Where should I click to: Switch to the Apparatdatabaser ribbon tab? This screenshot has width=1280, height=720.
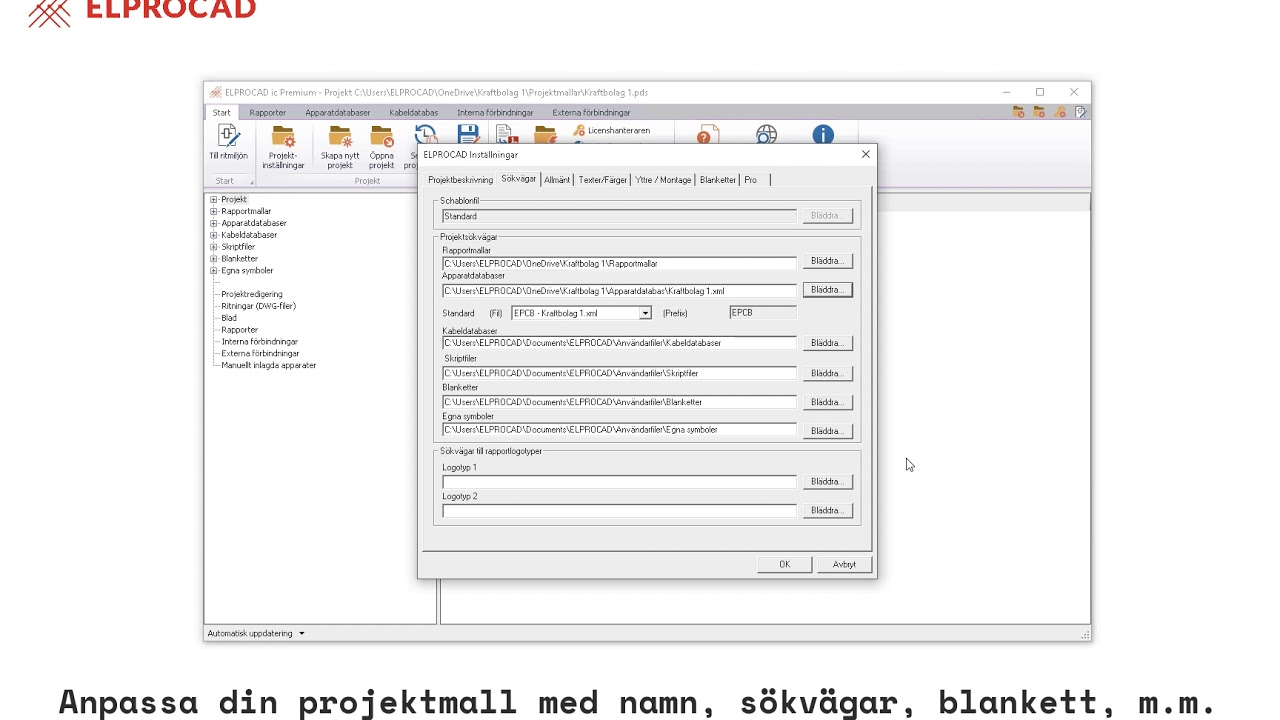coord(338,113)
